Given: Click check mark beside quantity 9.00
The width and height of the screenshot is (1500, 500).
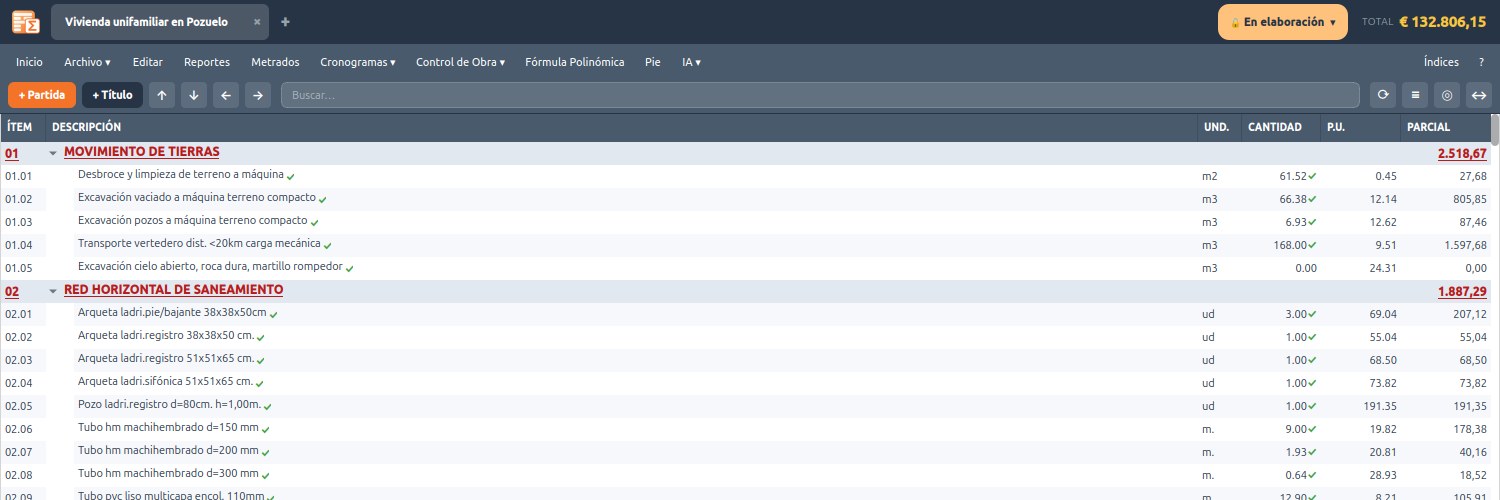Looking at the screenshot, I should [1312, 429].
